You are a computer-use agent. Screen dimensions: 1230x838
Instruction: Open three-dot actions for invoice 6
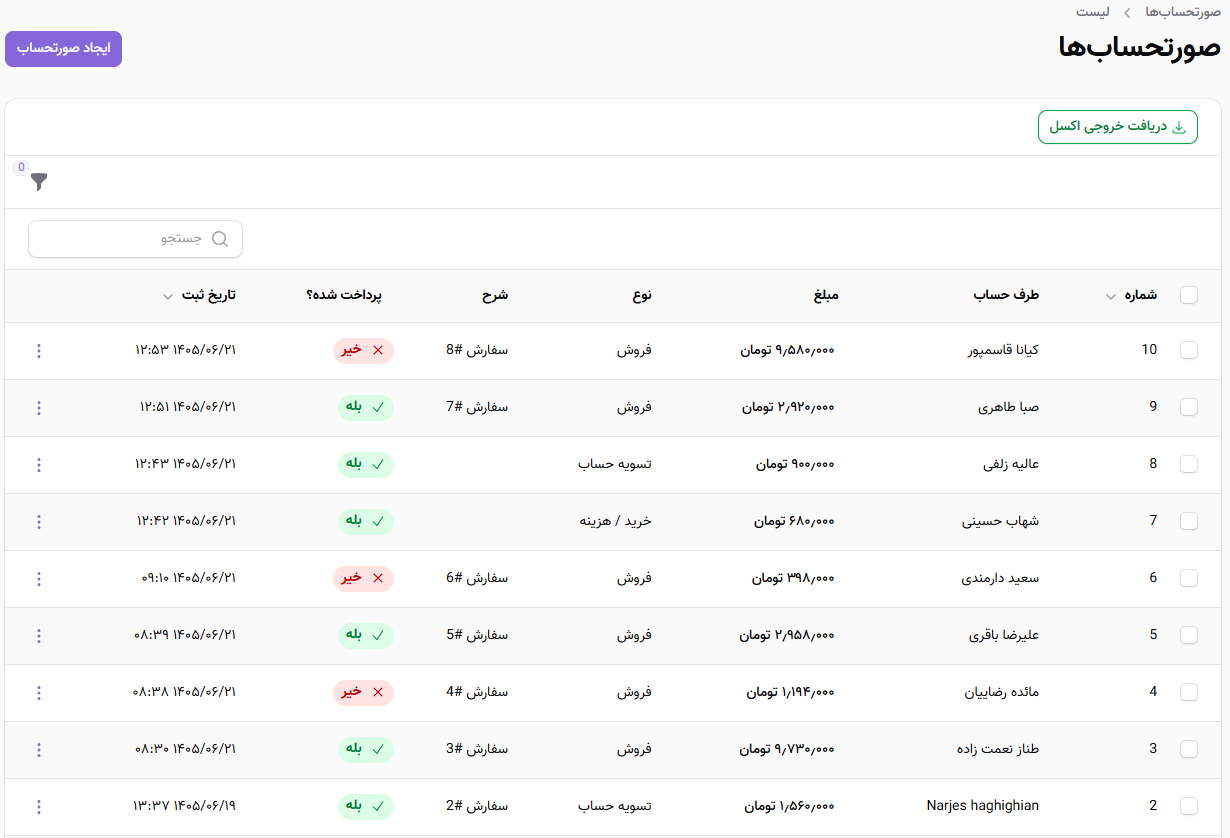pos(39,579)
